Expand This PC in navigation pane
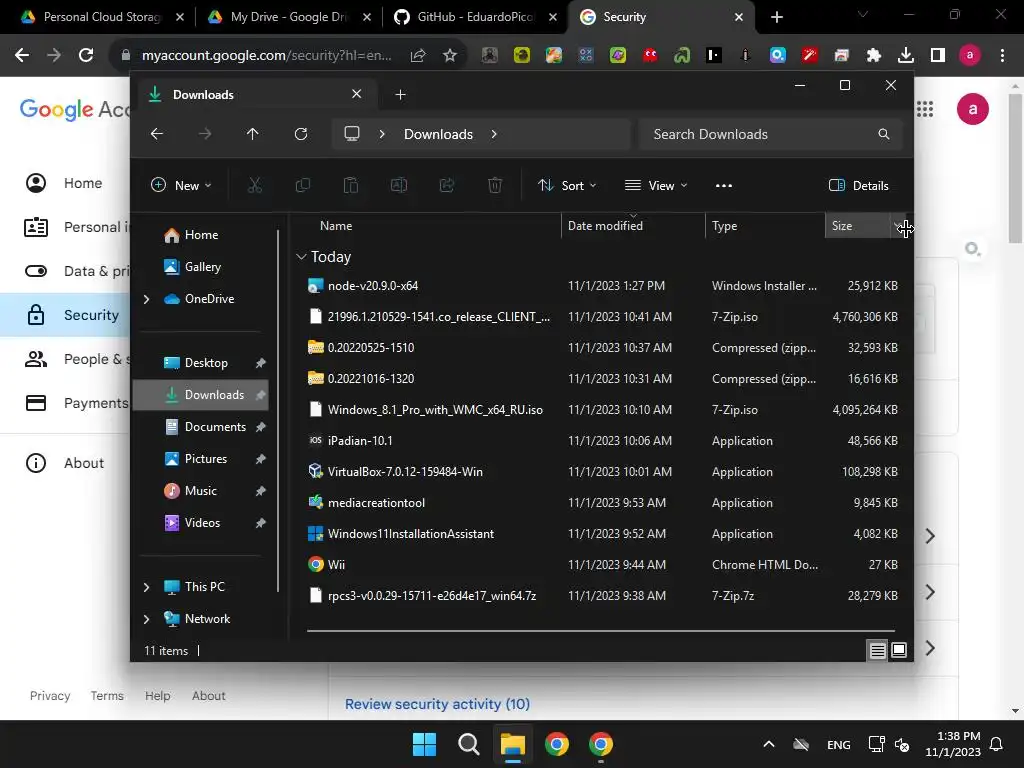Image resolution: width=1024 pixels, height=768 pixels. pyautogui.click(x=146, y=587)
